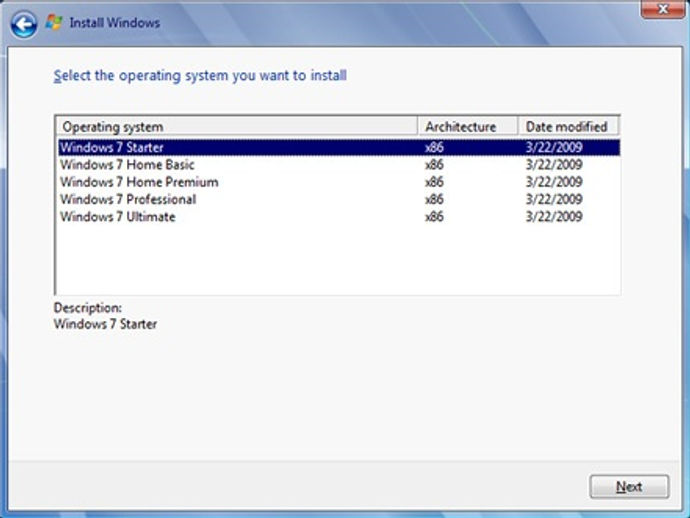The image size is (690, 518).
Task: Click the Install Windows title text
Action: pyautogui.click(x=115, y=22)
